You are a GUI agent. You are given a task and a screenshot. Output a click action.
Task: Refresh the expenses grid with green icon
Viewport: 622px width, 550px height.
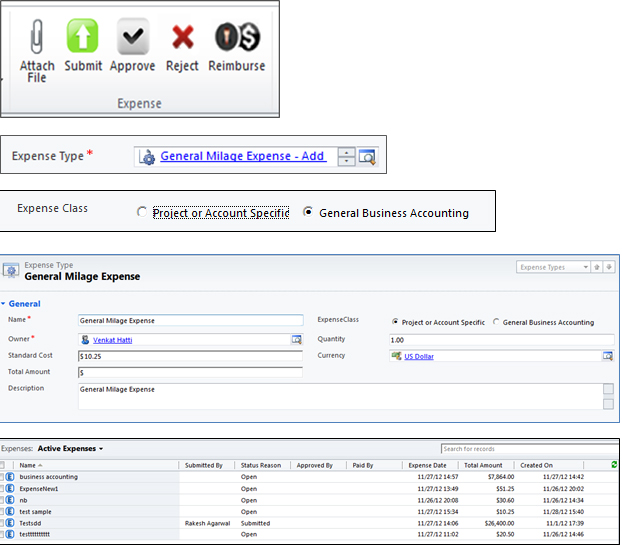[613, 465]
